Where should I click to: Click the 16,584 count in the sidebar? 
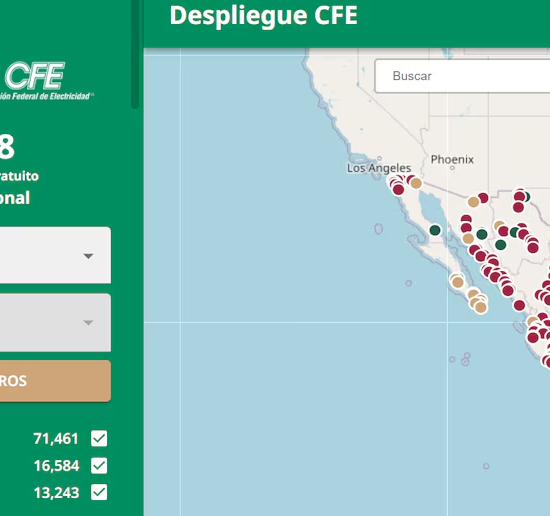click(x=56, y=466)
